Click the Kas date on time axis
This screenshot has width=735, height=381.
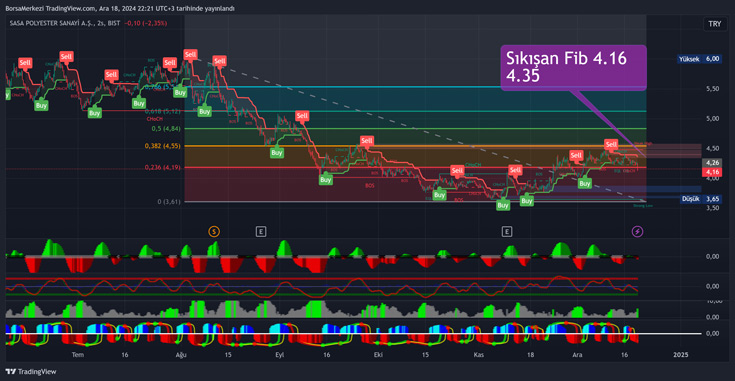coord(479,355)
